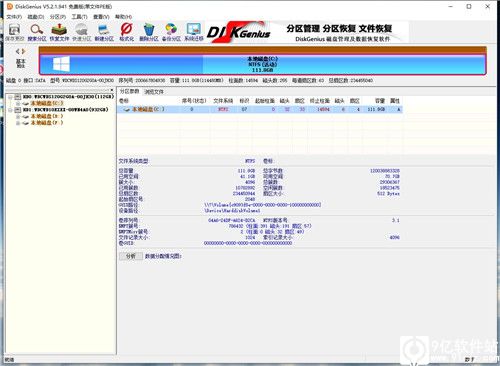Expand the first partition node under HD1
Screen dimensions: 500x366
(x=18, y=116)
